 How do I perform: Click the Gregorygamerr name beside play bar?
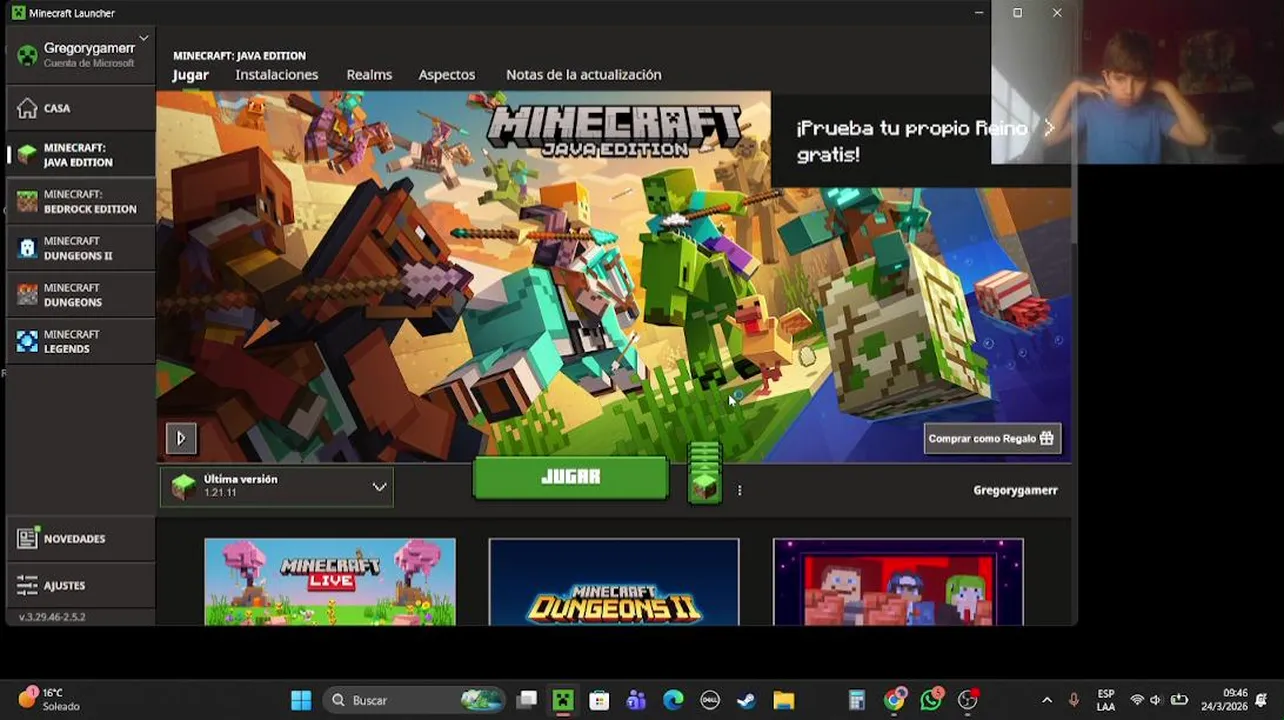click(1015, 490)
